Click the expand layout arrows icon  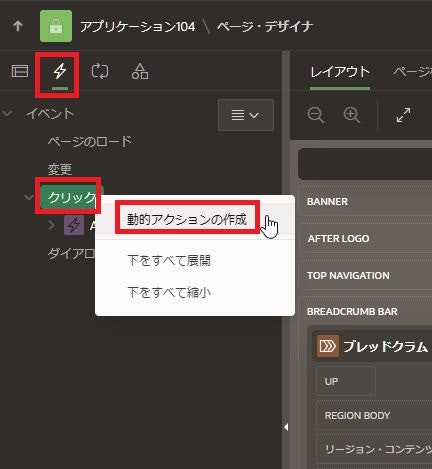(403, 115)
